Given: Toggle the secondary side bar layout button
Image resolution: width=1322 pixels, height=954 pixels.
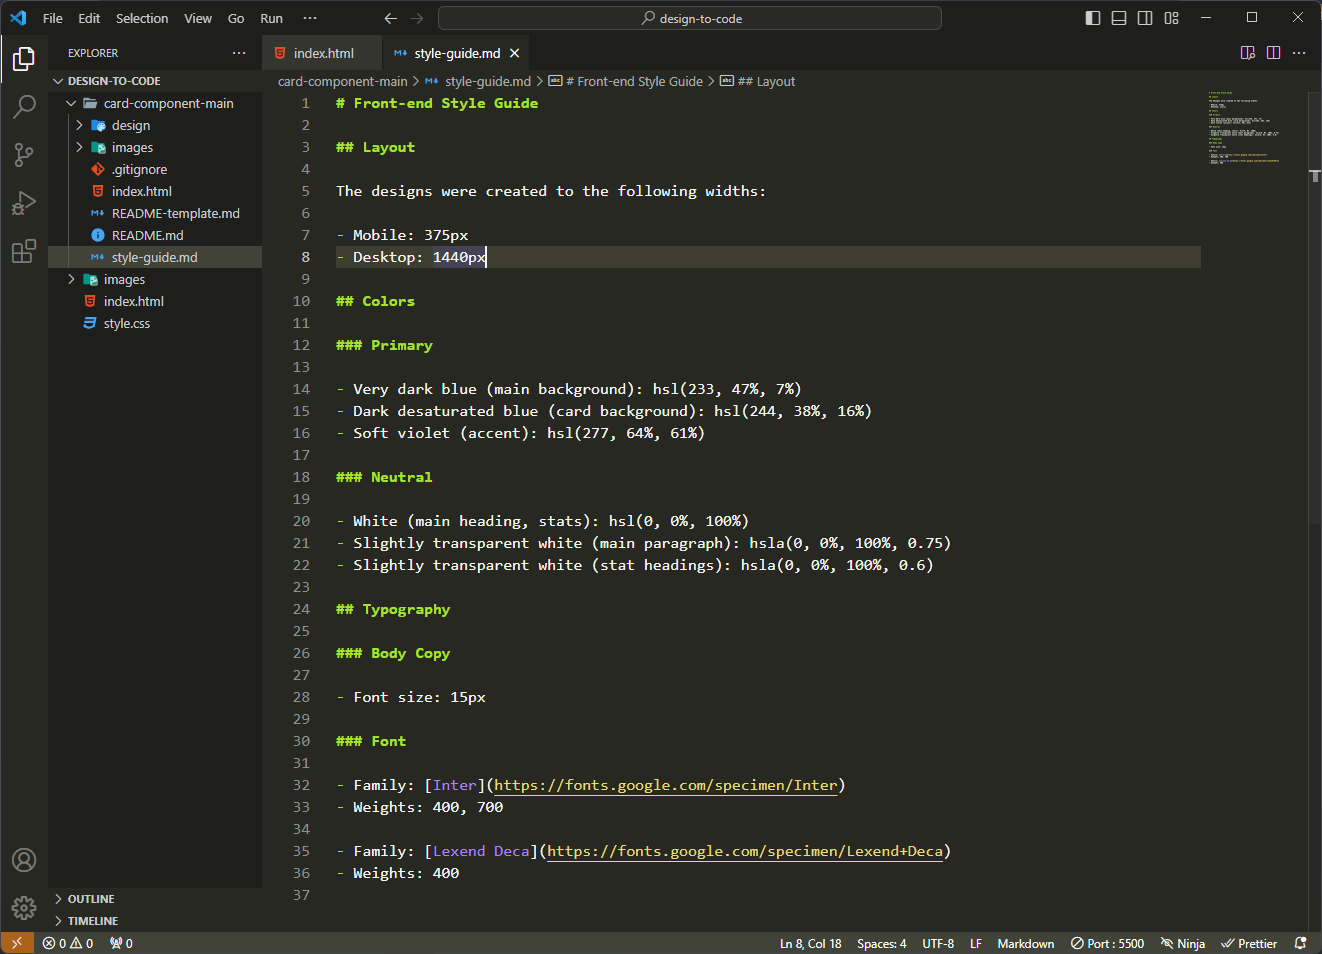Looking at the screenshot, I should coord(1145,18).
